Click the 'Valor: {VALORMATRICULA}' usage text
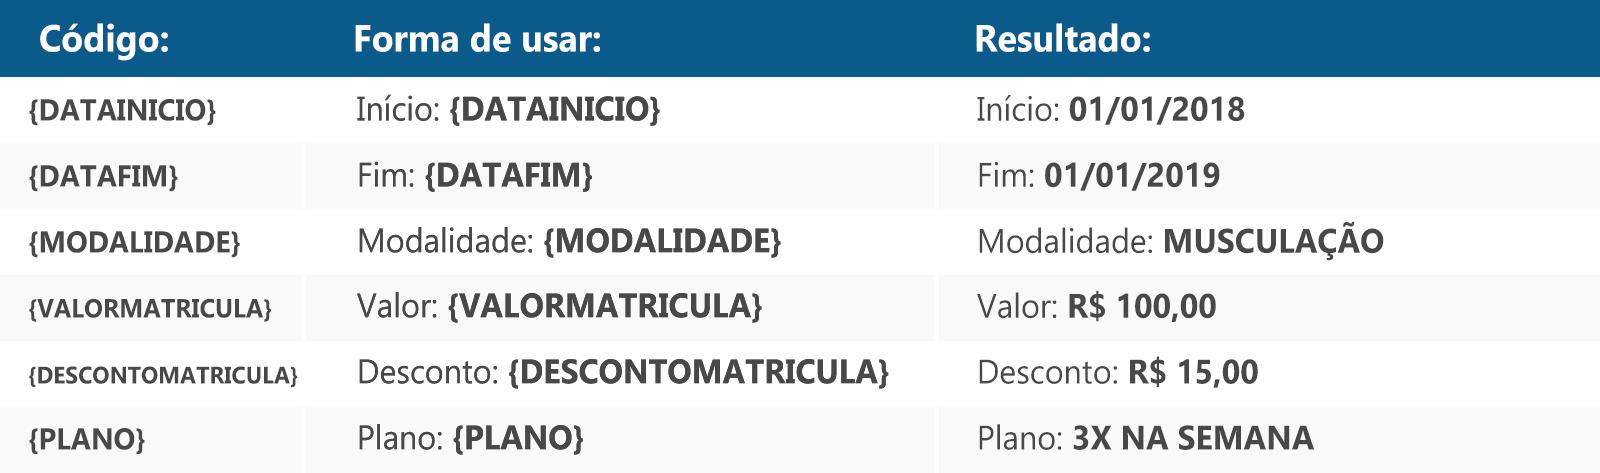 559,306
